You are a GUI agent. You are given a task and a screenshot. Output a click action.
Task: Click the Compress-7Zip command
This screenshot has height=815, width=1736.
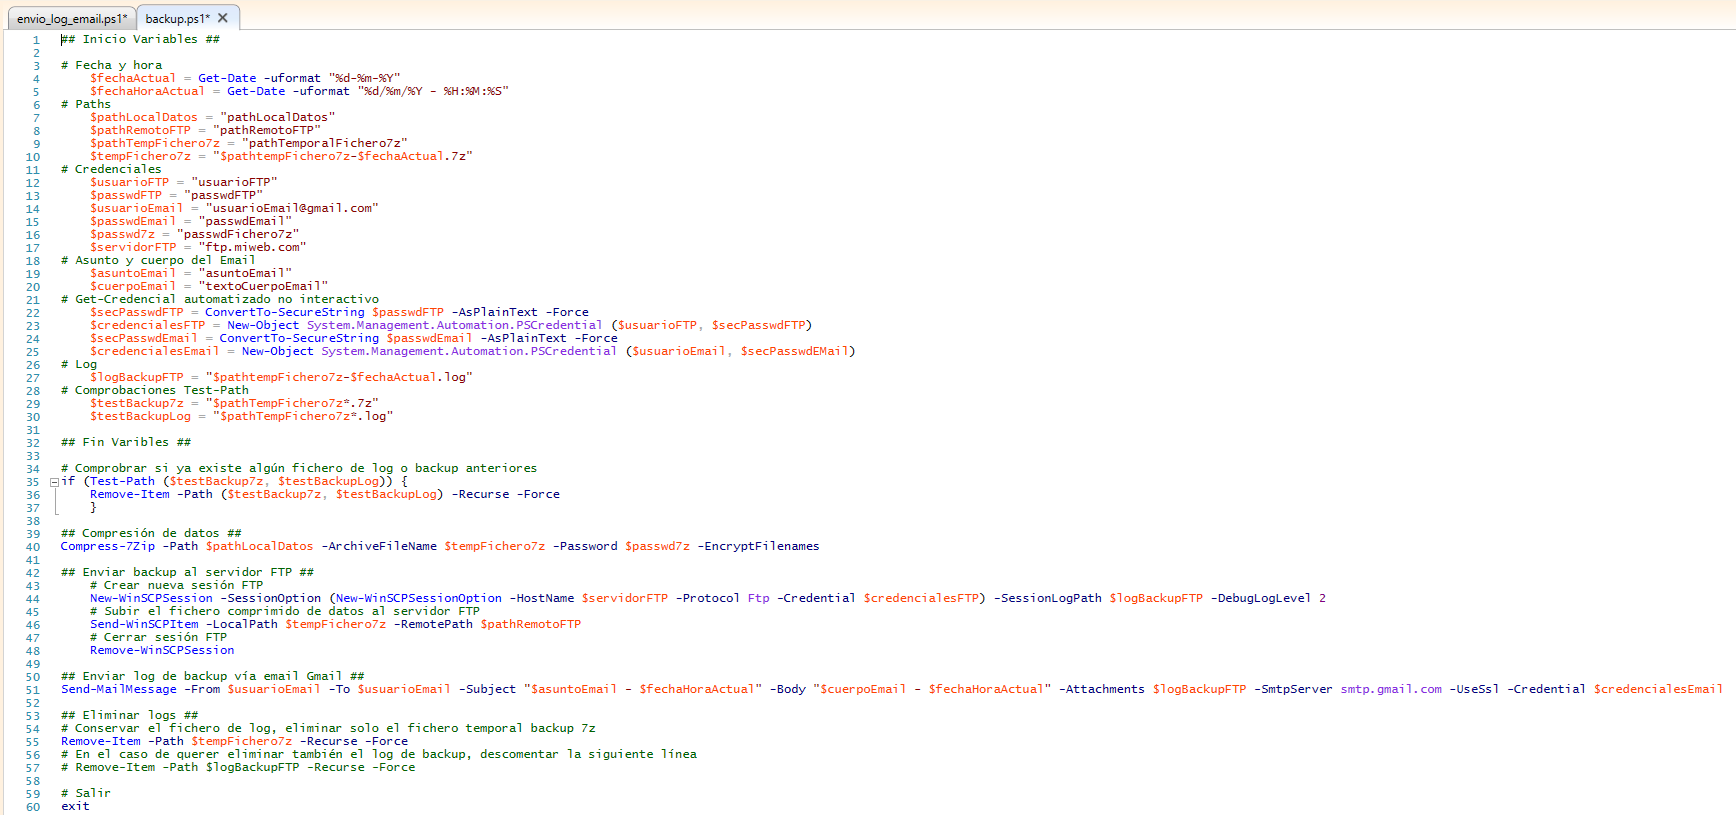click(108, 547)
